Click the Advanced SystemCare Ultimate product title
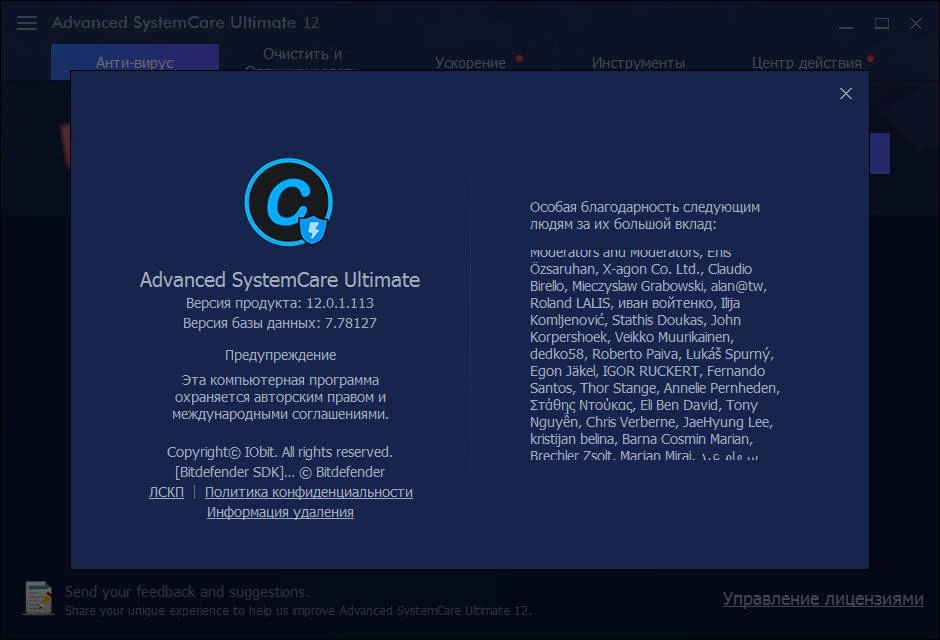Image resolution: width=940 pixels, height=640 pixels. pos(280,280)
